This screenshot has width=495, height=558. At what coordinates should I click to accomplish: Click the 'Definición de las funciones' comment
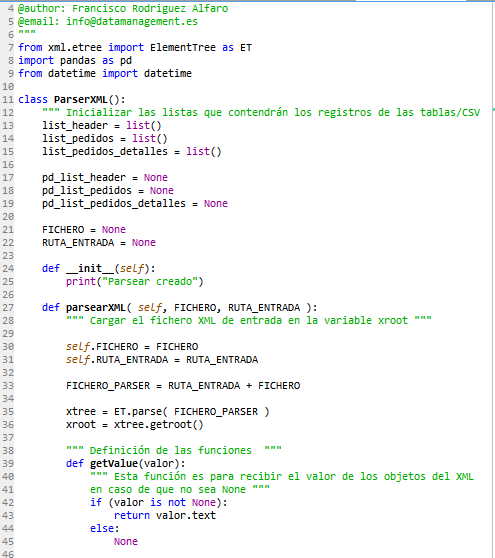(174, 451)
